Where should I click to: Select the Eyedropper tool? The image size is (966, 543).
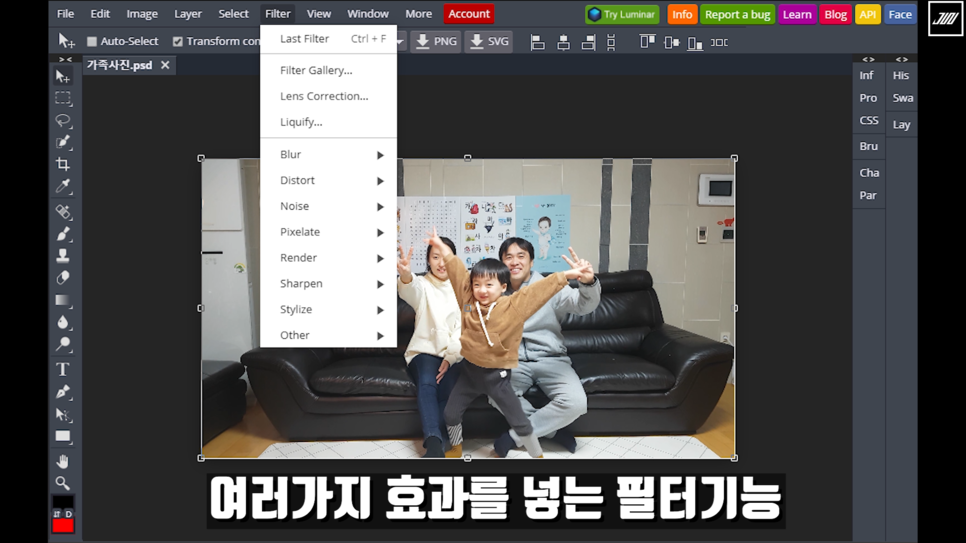click(63, 186)
